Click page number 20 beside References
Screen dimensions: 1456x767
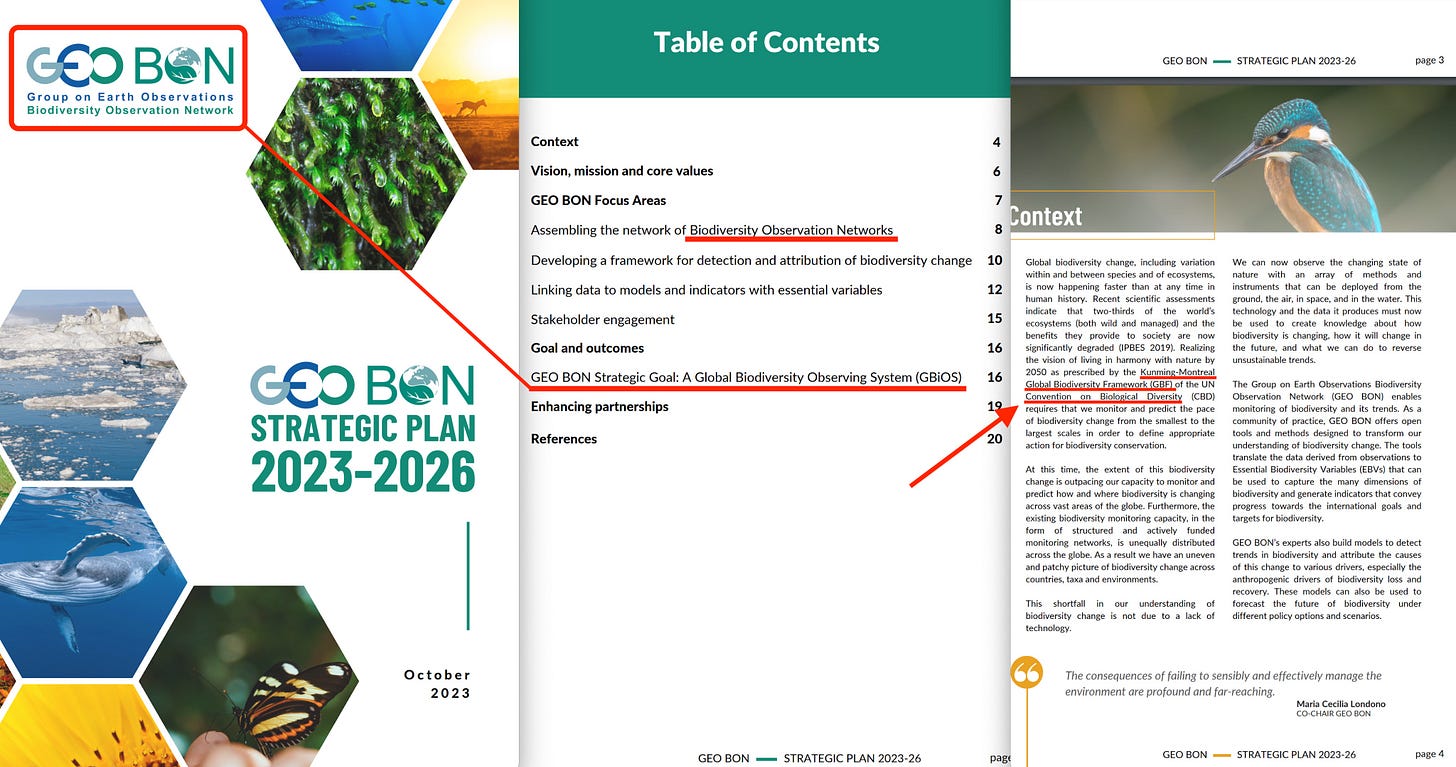click(x=994, y=439)
